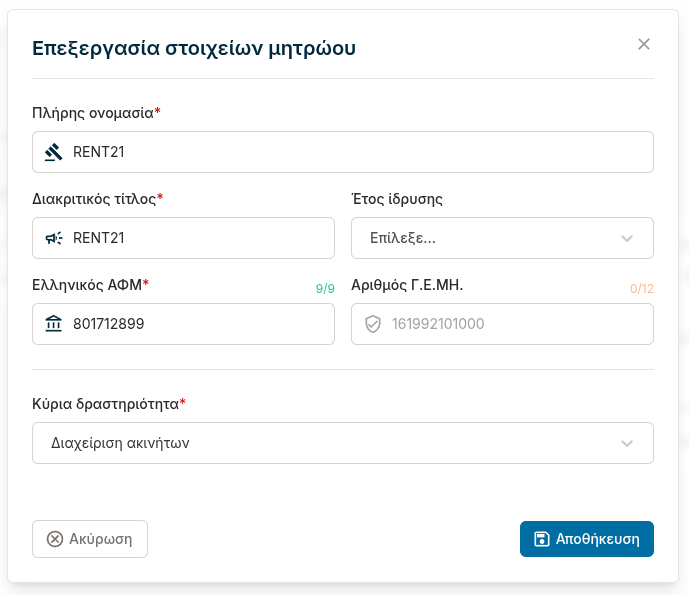Focus the Ελληνικός ΑΦΜ field 801712899
The height and width of the screenshot is (595, 689).
pyautogui.click(x=183, y=324)
